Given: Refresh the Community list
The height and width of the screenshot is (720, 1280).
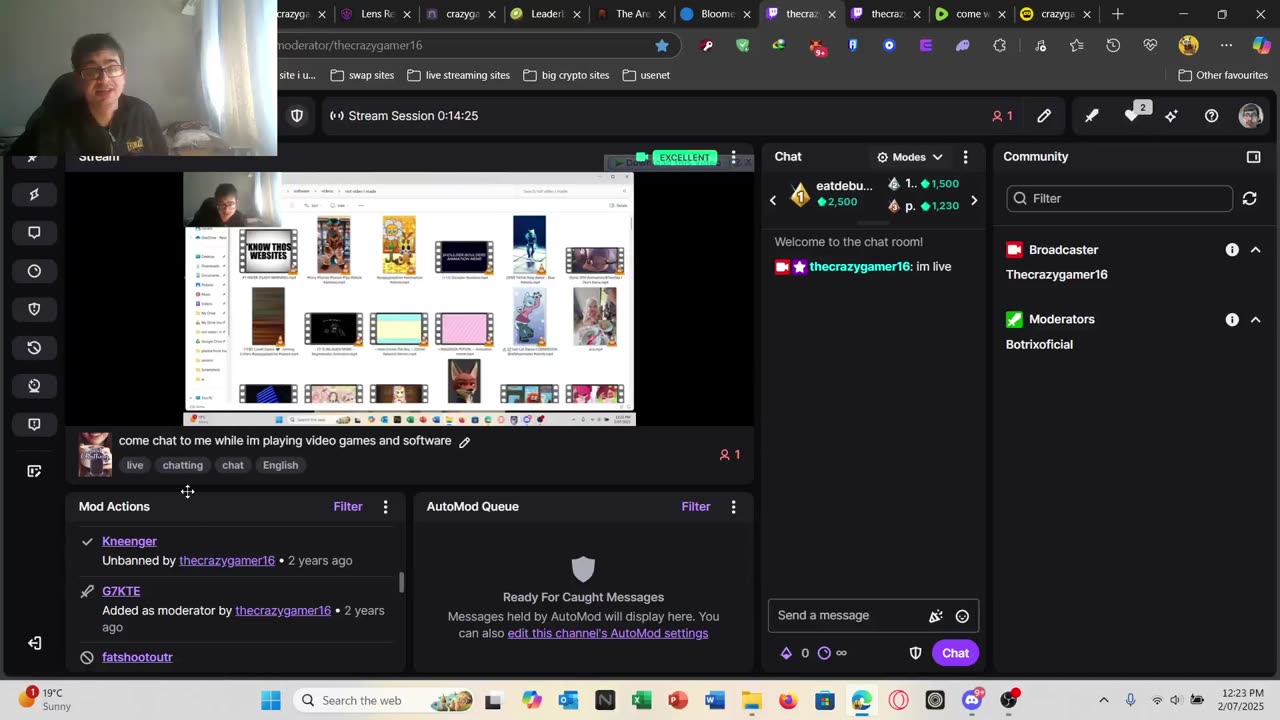Looking at the screenshot, I should coord(1249,198).
